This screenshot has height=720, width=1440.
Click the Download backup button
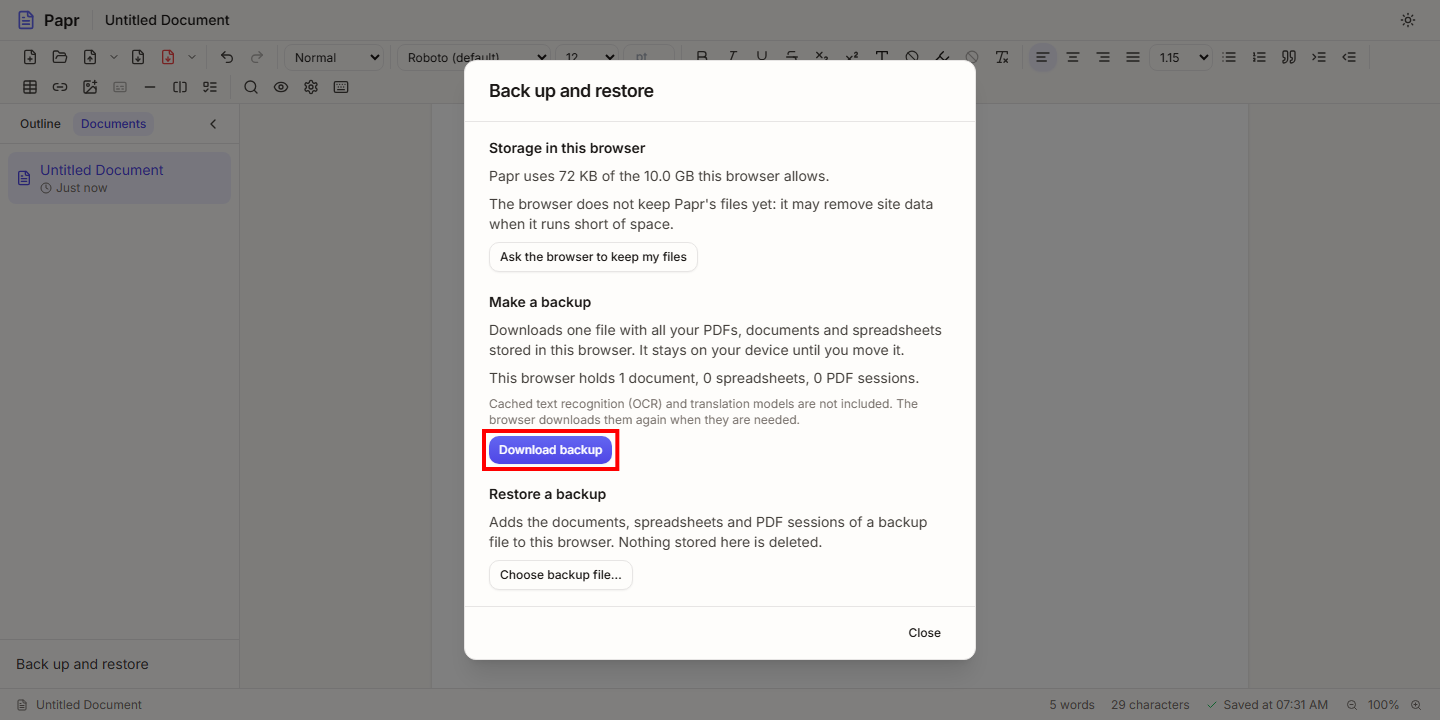(551, 450)
